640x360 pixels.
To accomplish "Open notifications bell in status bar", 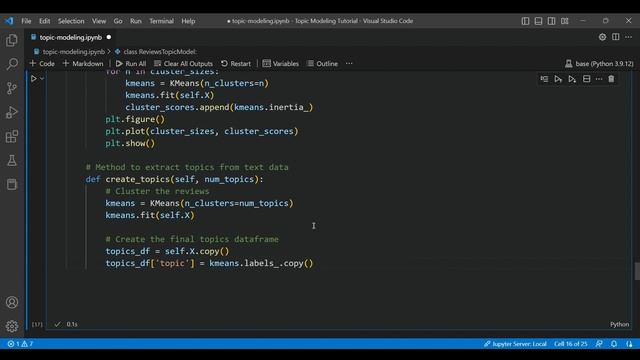I will [x=614, y=344].
